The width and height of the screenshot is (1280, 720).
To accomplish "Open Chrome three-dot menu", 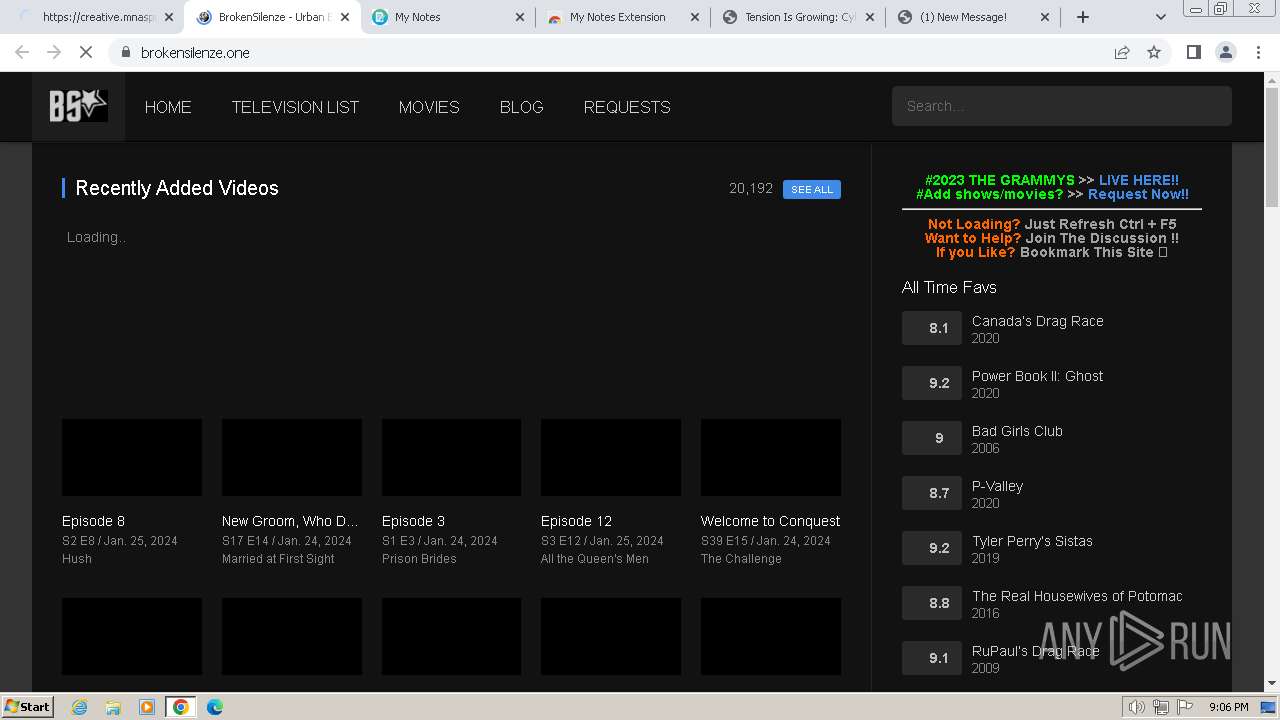I will [x=1258, y=52].
